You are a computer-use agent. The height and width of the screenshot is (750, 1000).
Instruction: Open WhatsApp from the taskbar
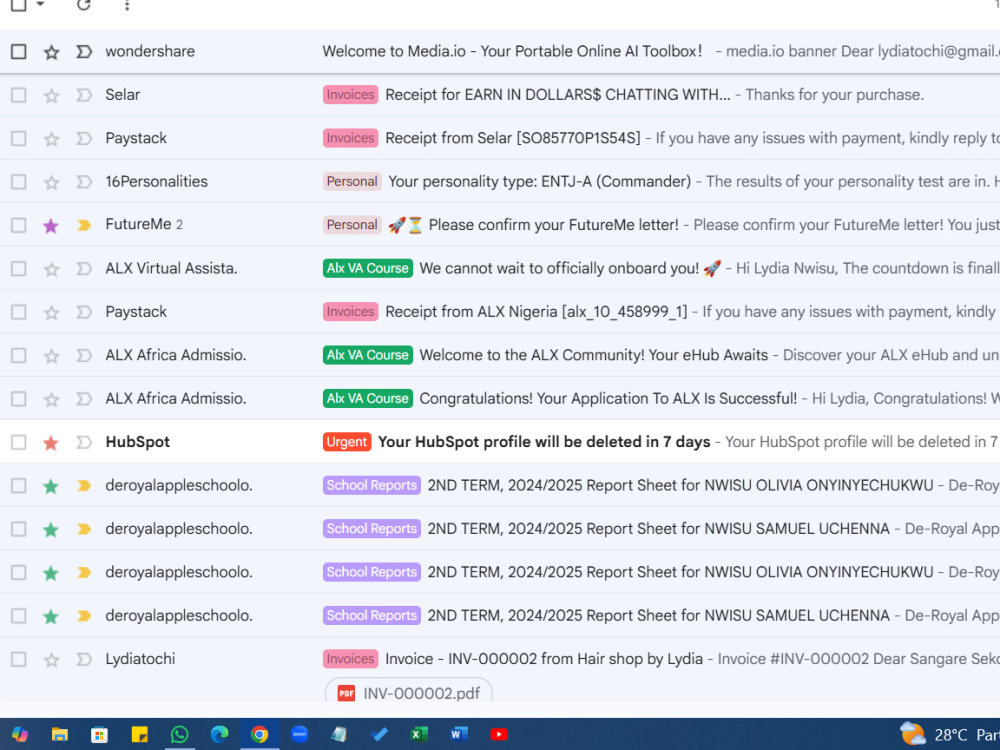click(179, 735)
